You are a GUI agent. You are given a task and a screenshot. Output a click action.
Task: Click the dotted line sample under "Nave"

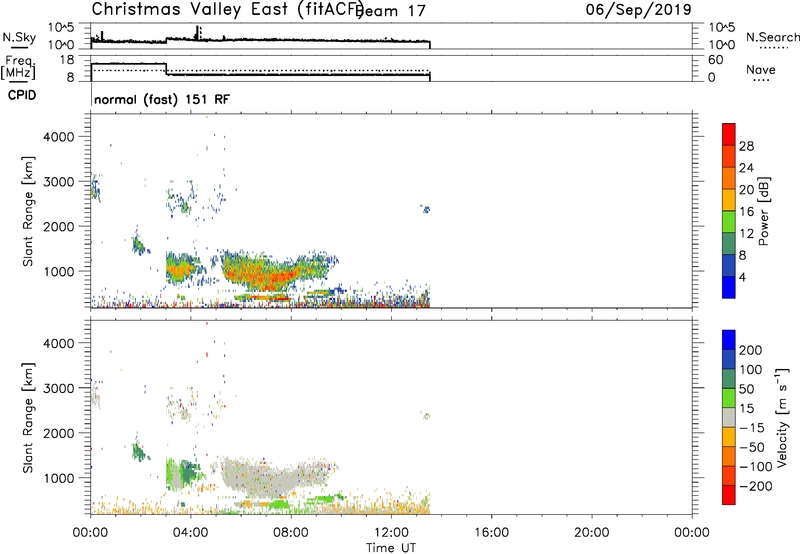point(761,80)
